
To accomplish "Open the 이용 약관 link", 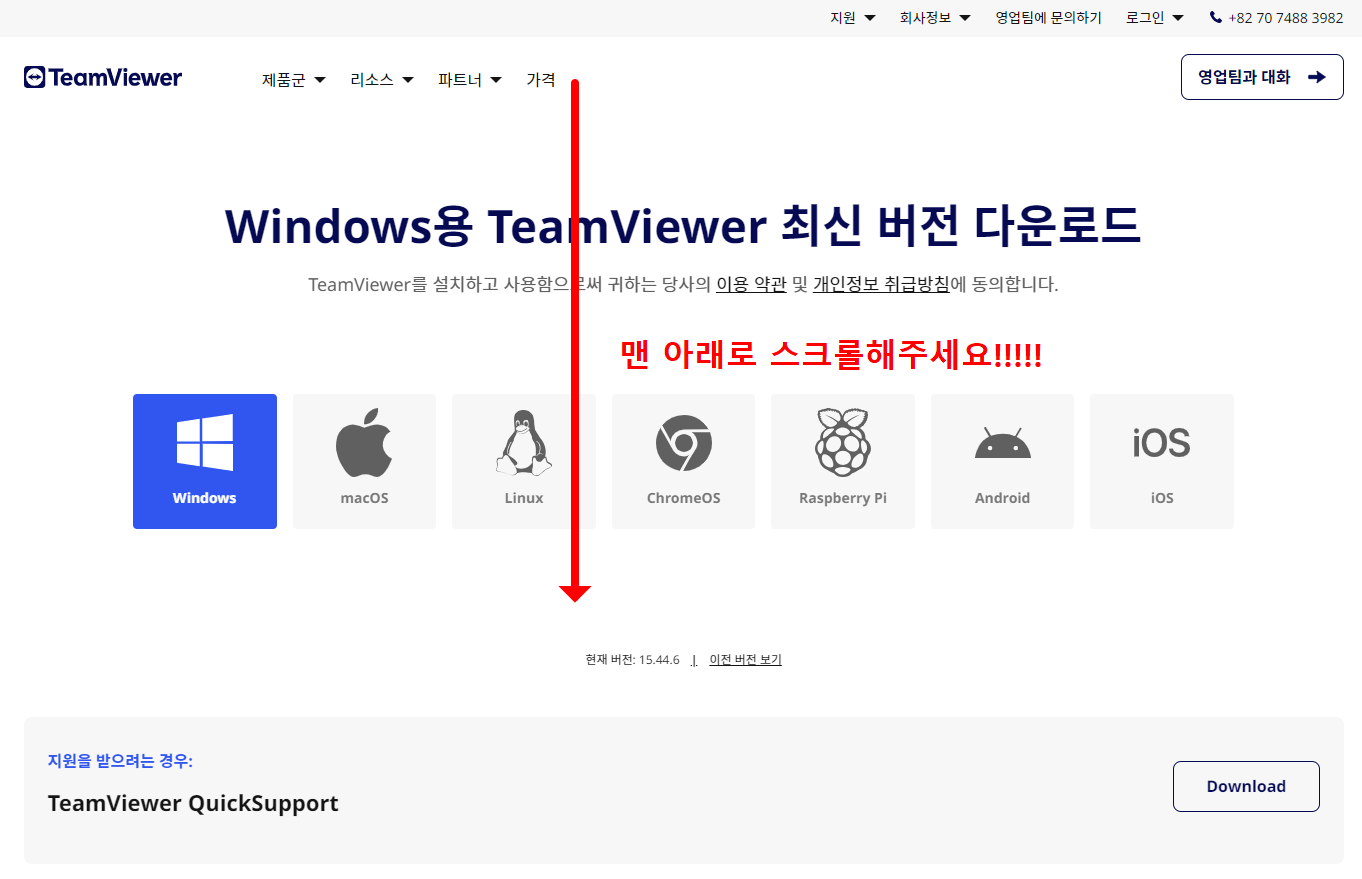I will coord(751,284).
